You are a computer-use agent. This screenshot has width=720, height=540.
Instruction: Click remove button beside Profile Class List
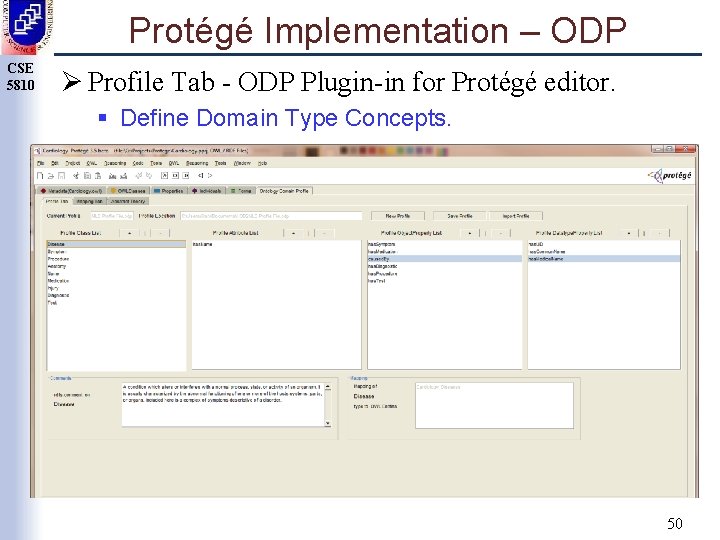point(161,233)
